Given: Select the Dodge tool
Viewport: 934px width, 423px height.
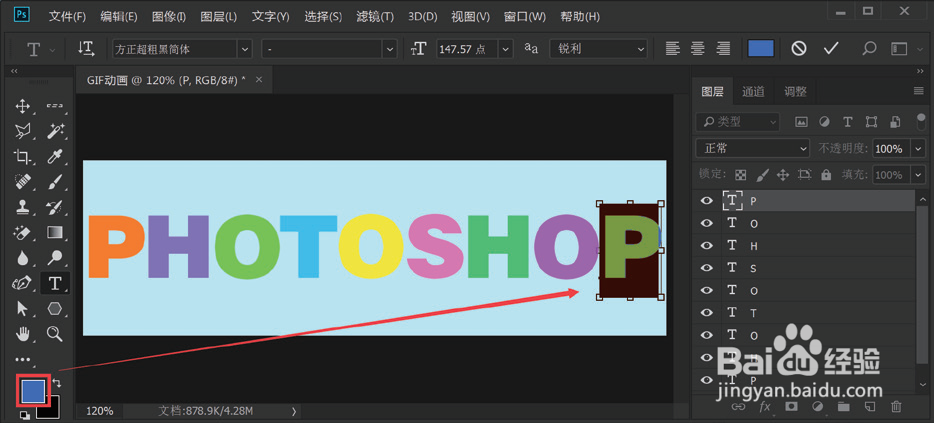Looking at the screenshot, I should [55, 257].
